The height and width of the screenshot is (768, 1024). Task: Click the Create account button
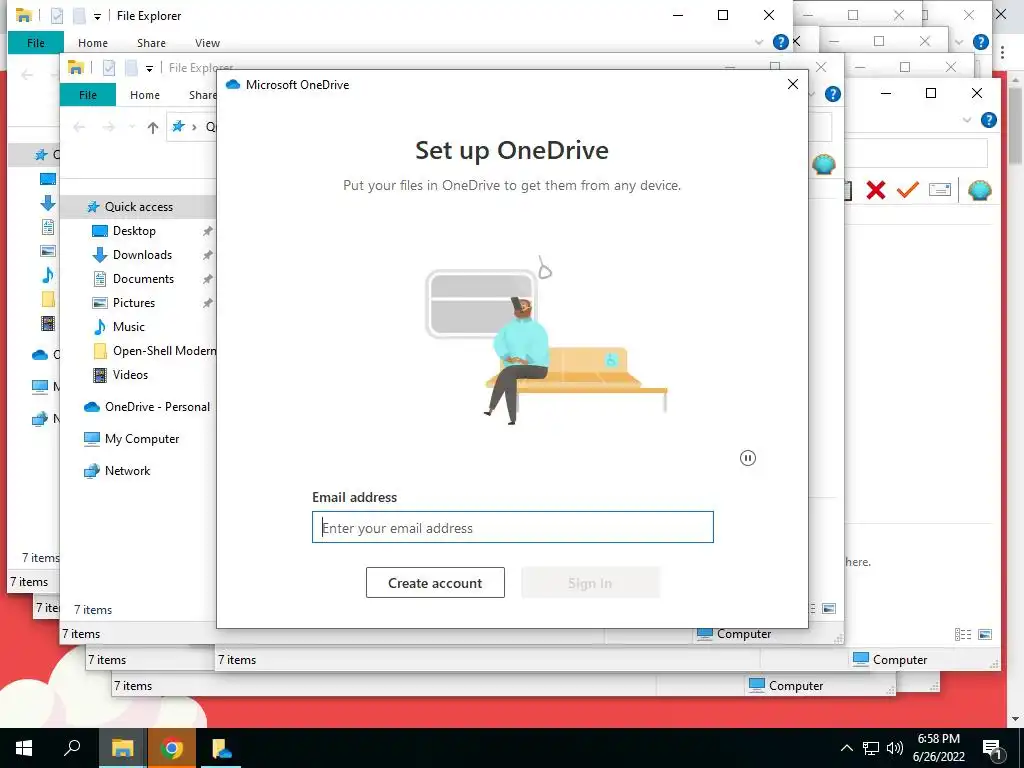click(435, 583)
